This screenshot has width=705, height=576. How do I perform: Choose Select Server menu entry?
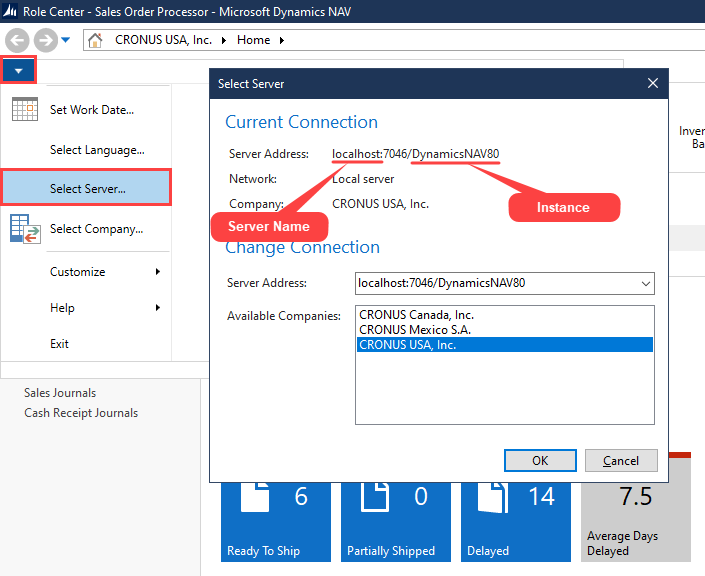86,188
